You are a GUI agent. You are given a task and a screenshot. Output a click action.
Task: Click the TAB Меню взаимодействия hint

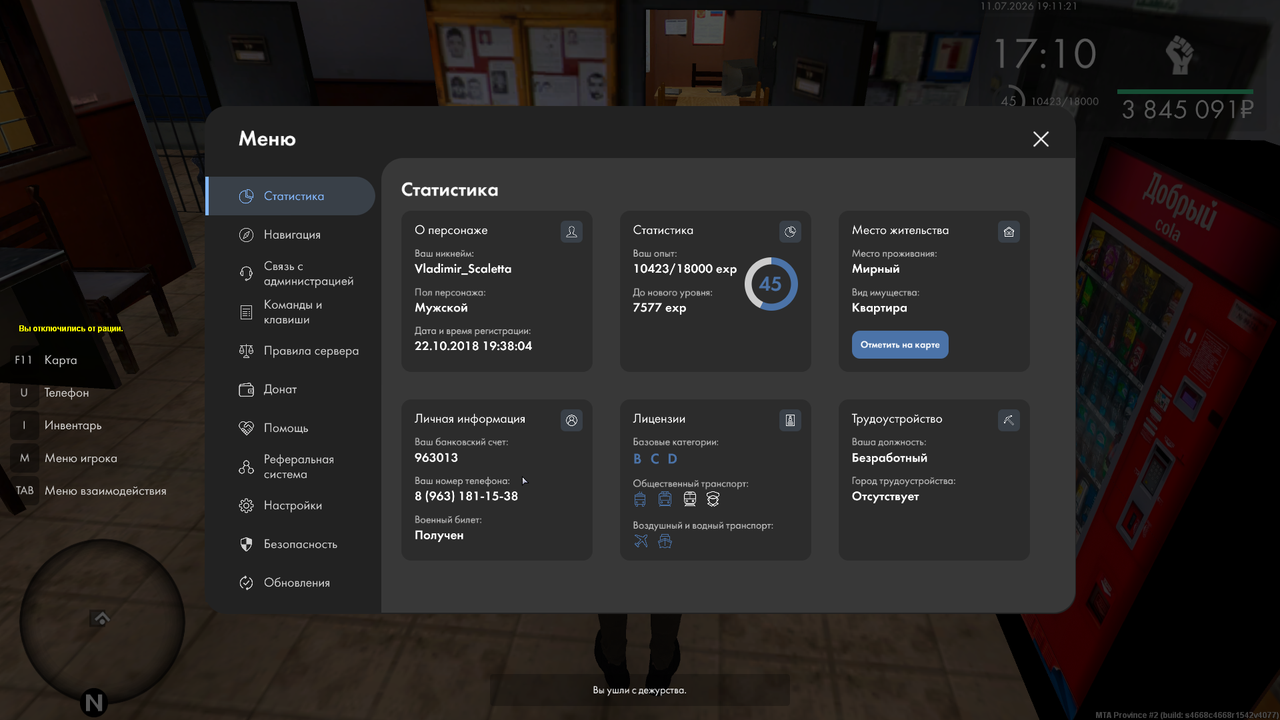[90, 491]
